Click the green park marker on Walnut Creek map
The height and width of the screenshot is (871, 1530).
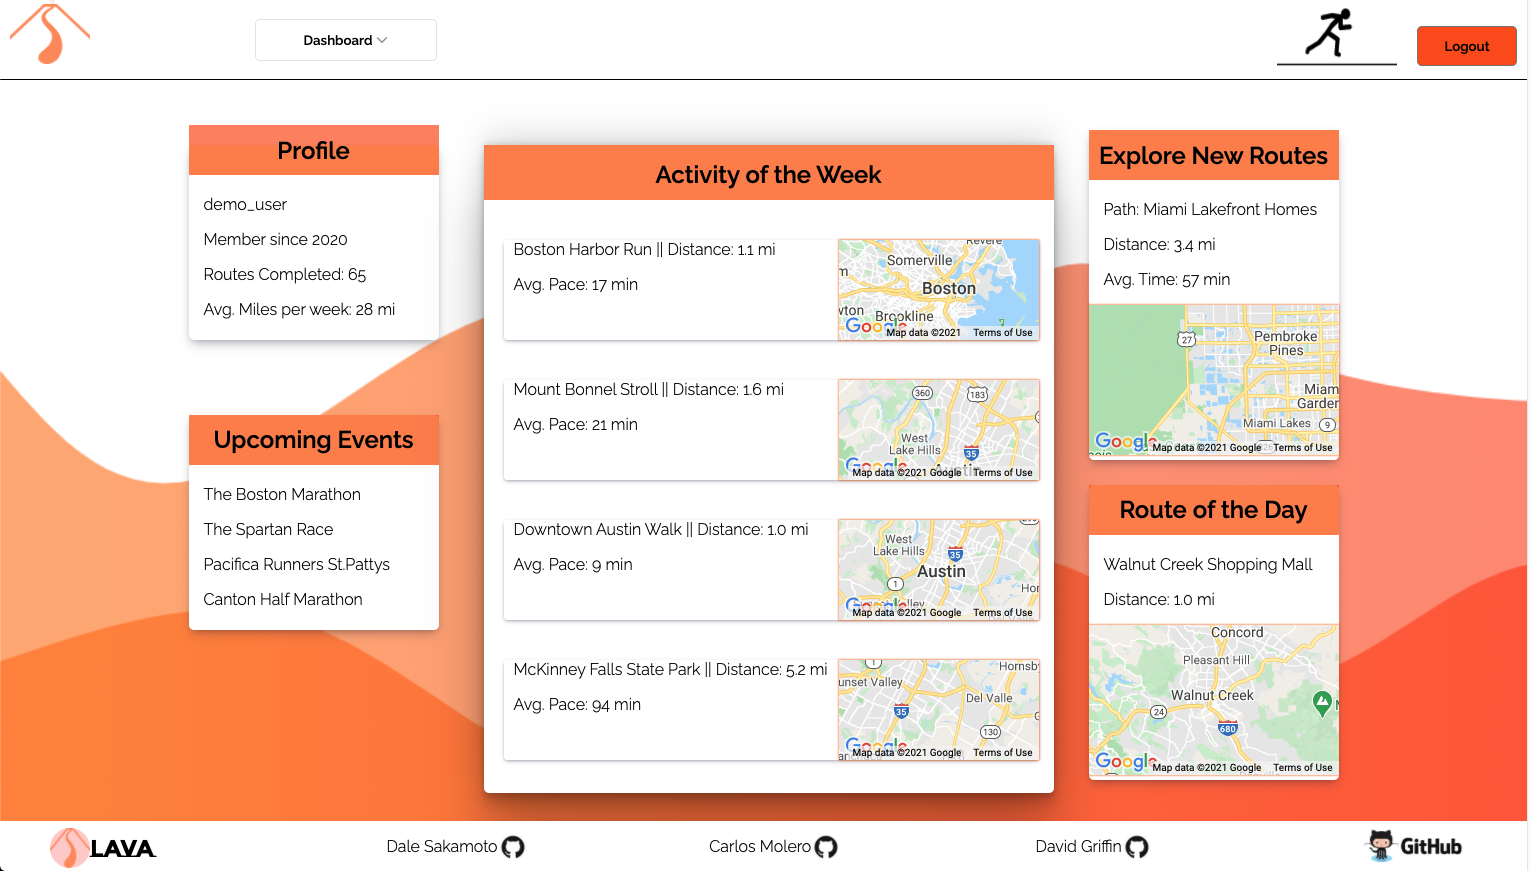1322,703
